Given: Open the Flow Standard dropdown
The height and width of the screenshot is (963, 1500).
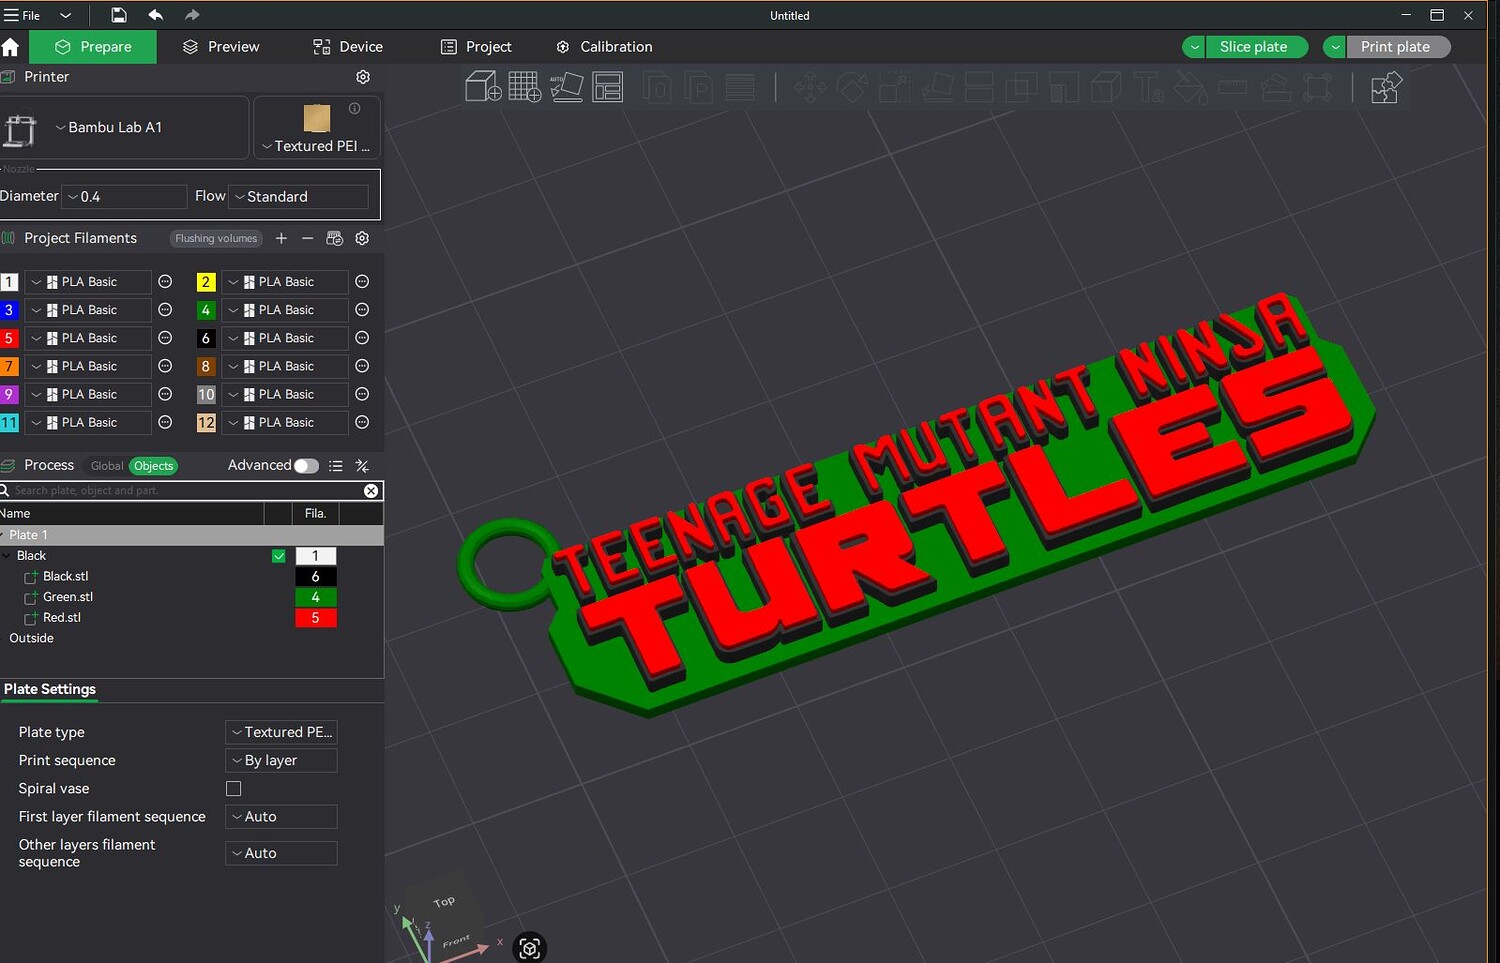Looking at the screenshot, I should point(299,197).
